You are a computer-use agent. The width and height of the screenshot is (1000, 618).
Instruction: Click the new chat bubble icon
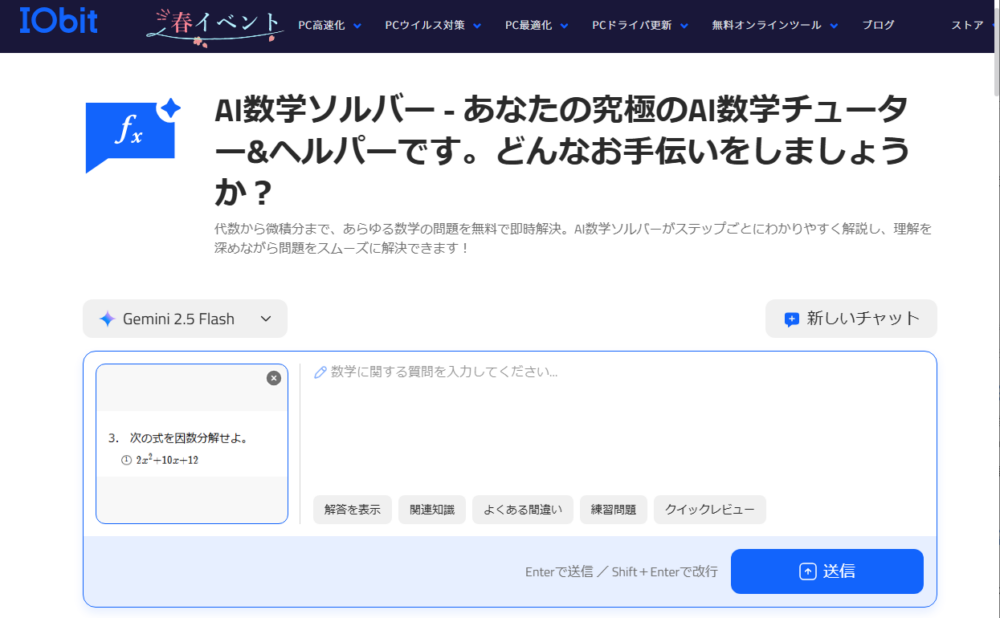(792, 319)
